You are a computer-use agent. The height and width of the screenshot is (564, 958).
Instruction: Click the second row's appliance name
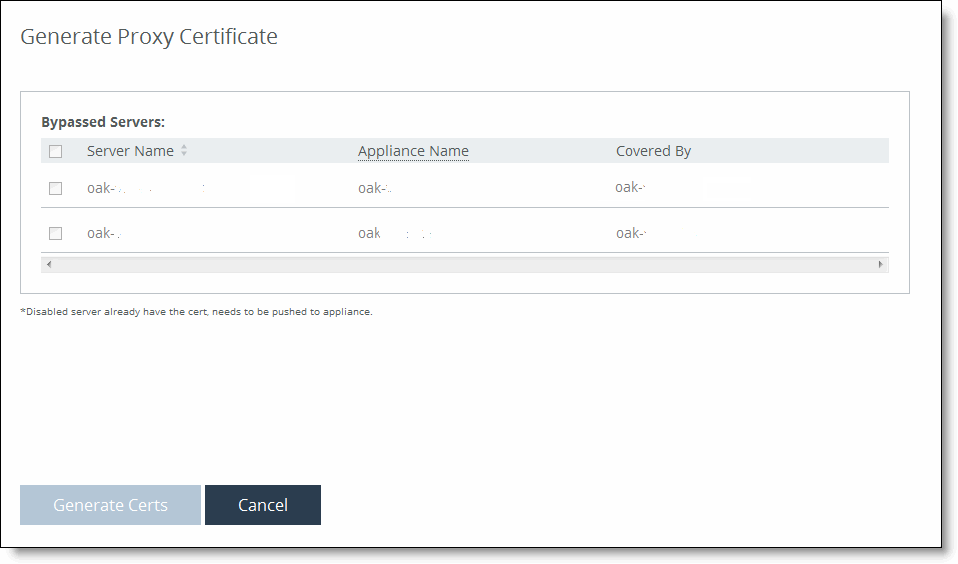372,233
